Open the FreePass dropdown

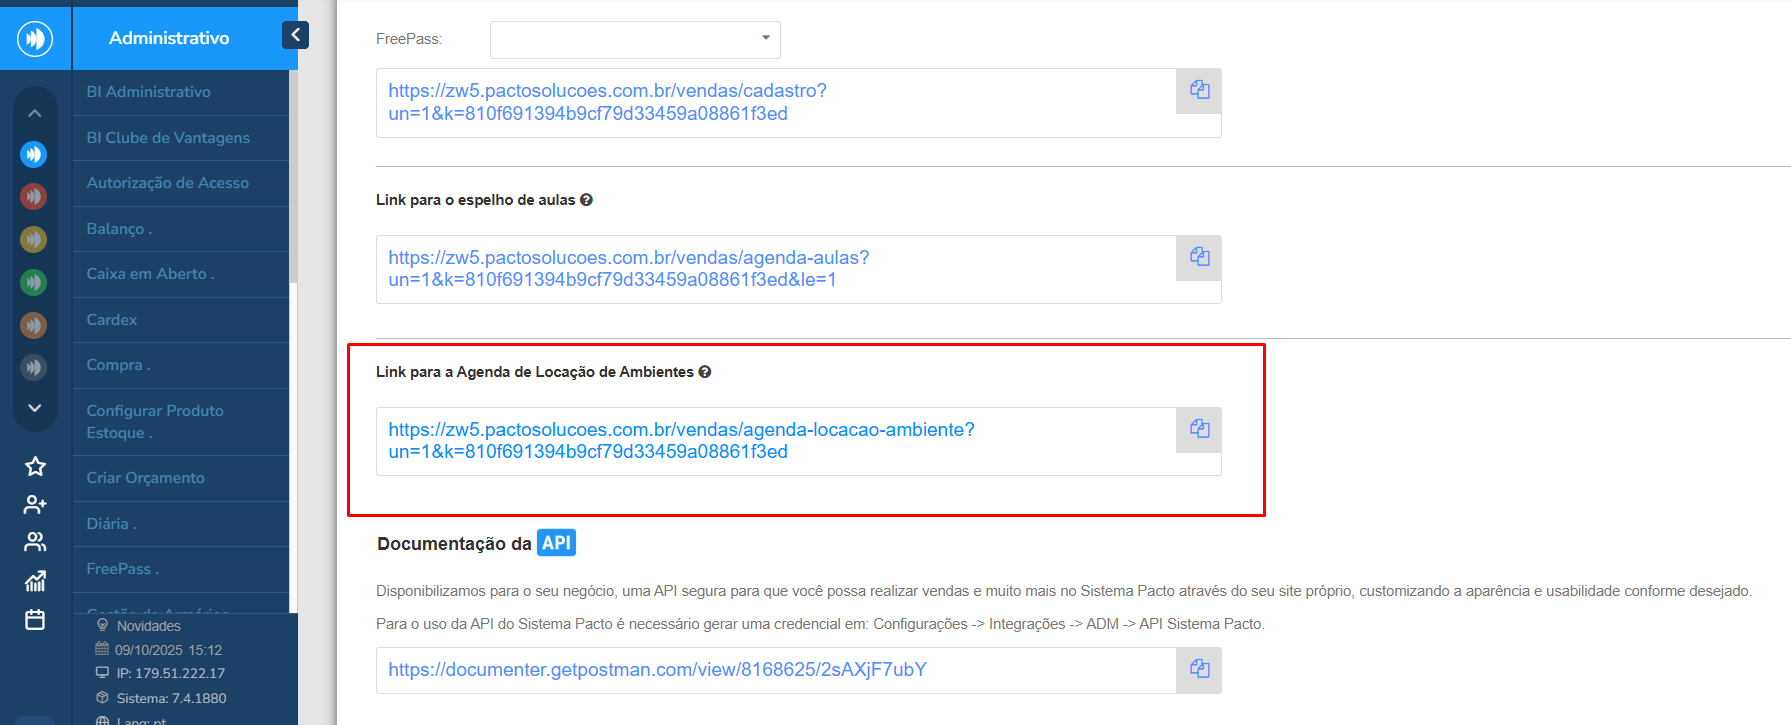tap(635, 39)
